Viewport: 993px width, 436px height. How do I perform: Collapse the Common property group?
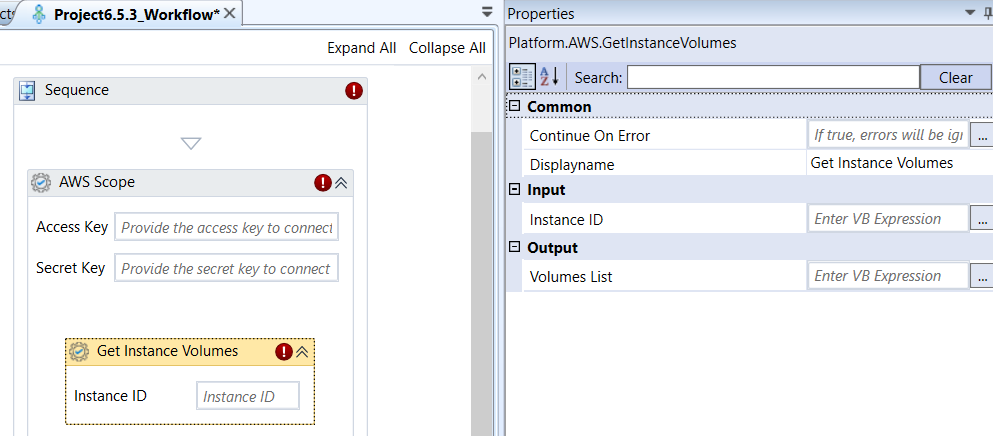click(515, 106)
